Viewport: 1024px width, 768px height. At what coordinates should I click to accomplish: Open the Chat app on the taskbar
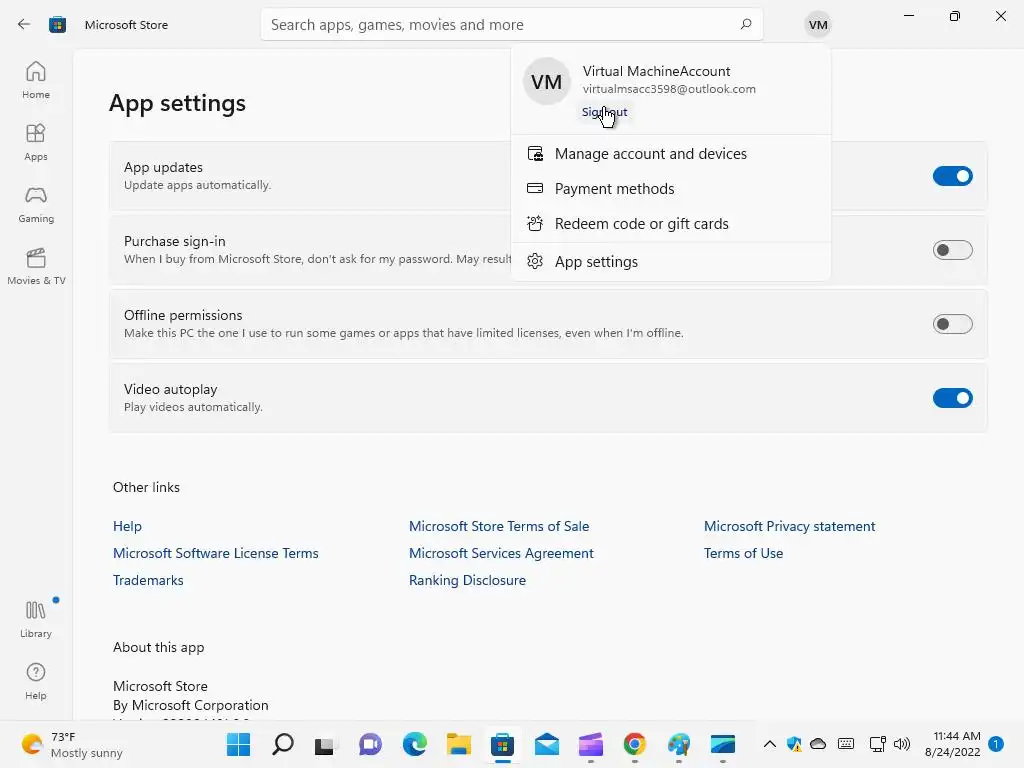click(x=370, y=744)
